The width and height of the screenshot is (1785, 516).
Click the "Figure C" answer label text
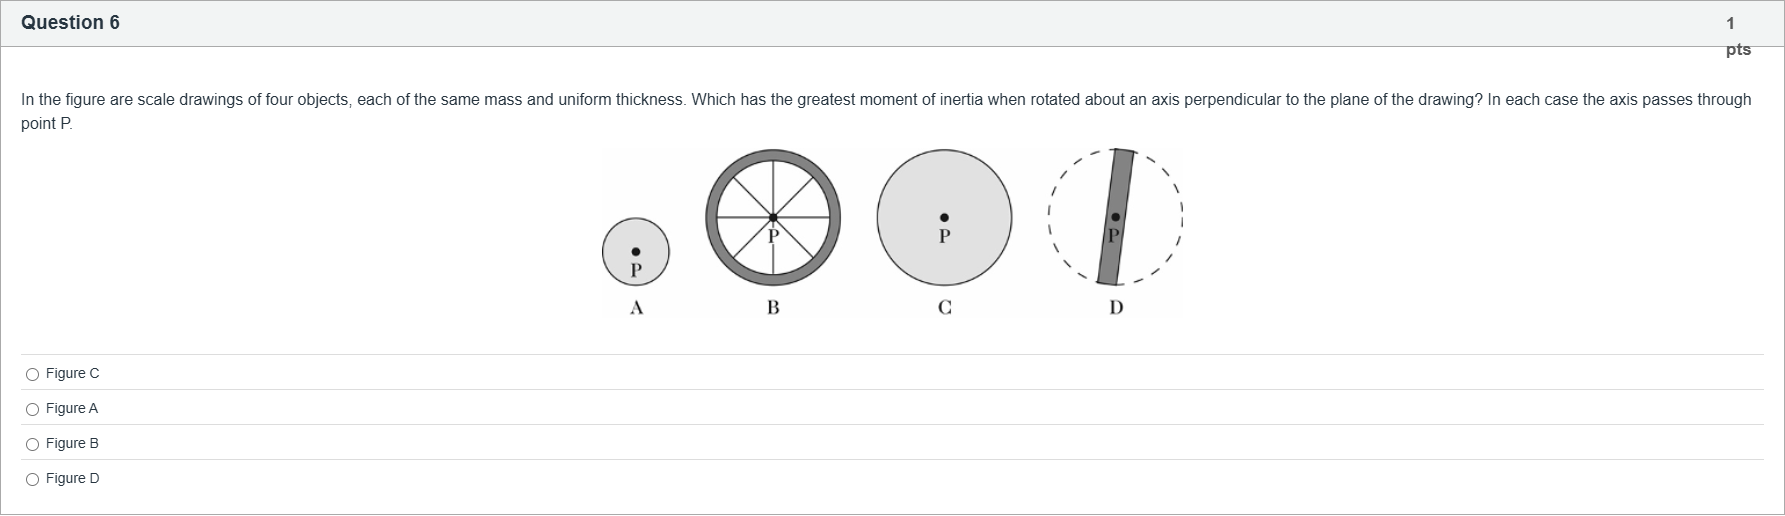coord(73,374)
